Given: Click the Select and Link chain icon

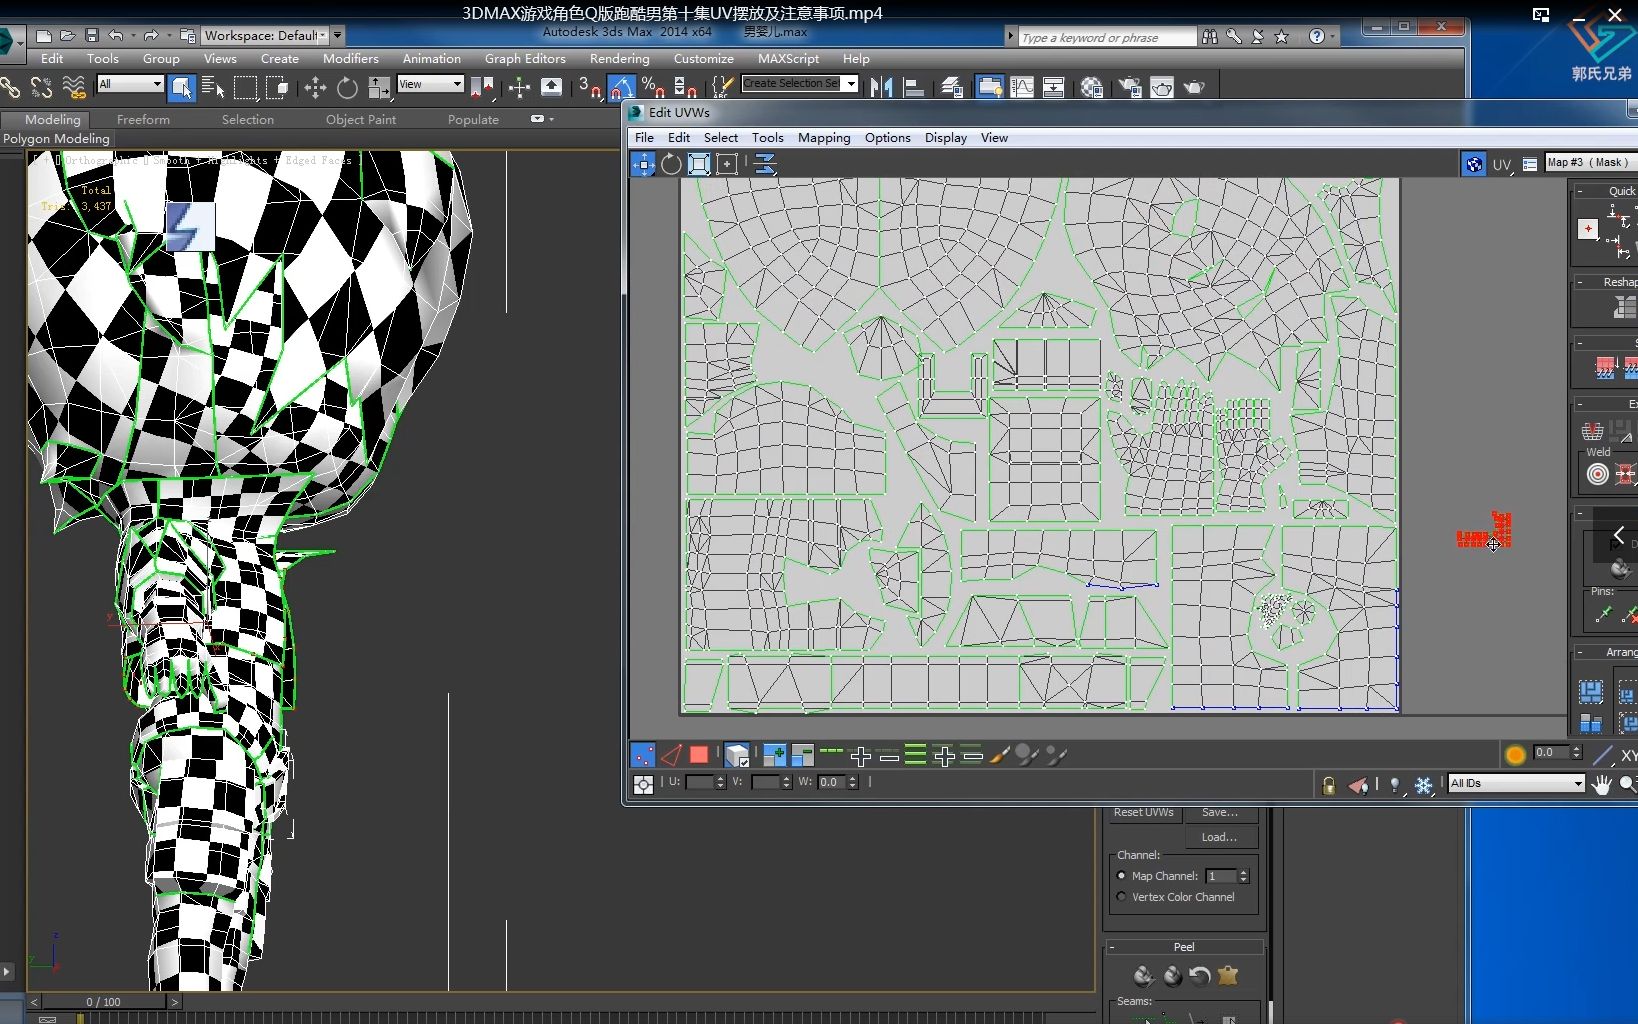Looking at the screenshot, I should pyautogui.click(x=11, y=88).
